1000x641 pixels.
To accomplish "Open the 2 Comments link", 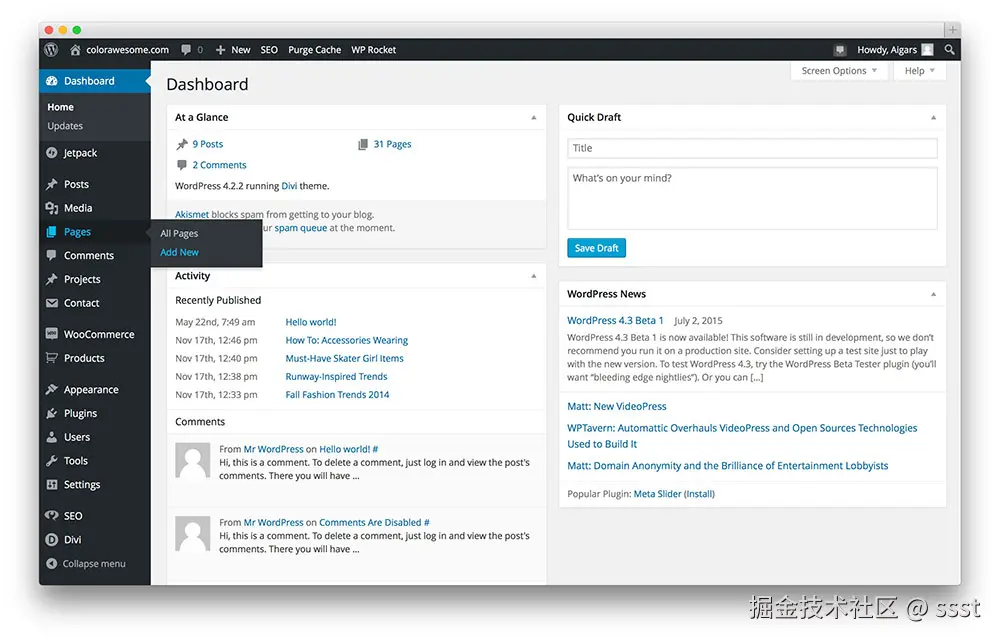I will point(219,165).
